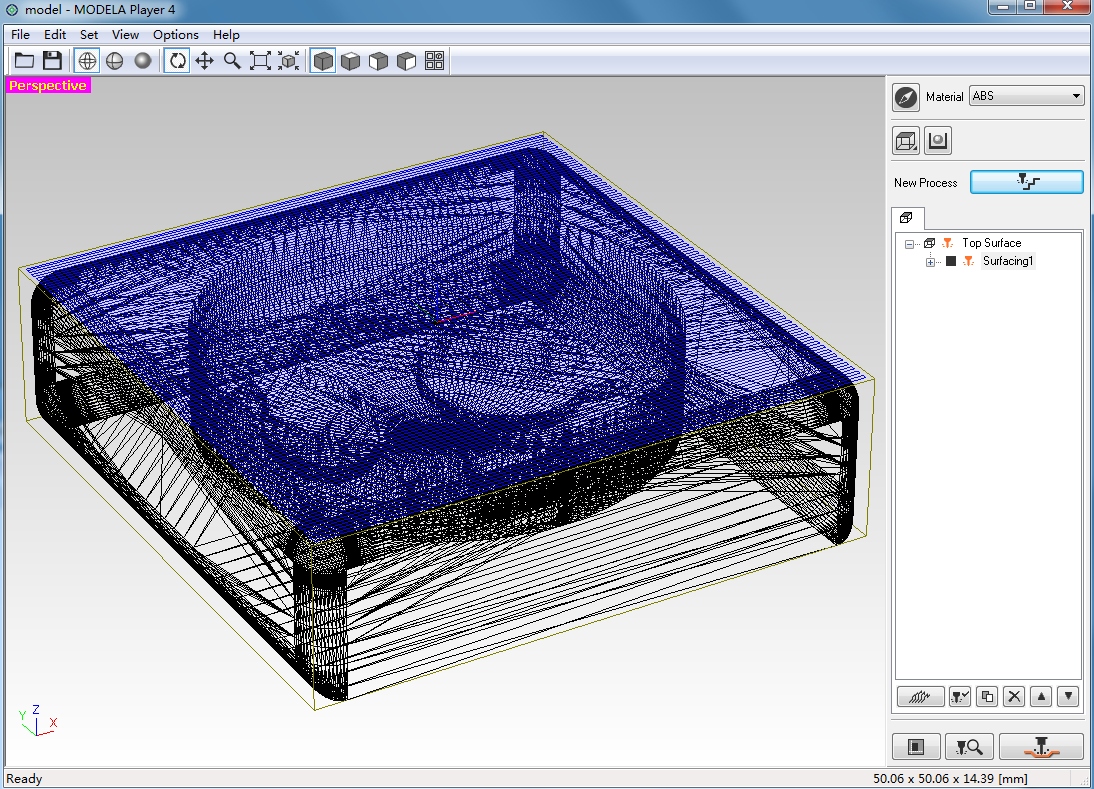Switch to shaded sphere rendering mode
Image resolution: width=1094 pixels, height=789 pixels.
pos(142,61)
